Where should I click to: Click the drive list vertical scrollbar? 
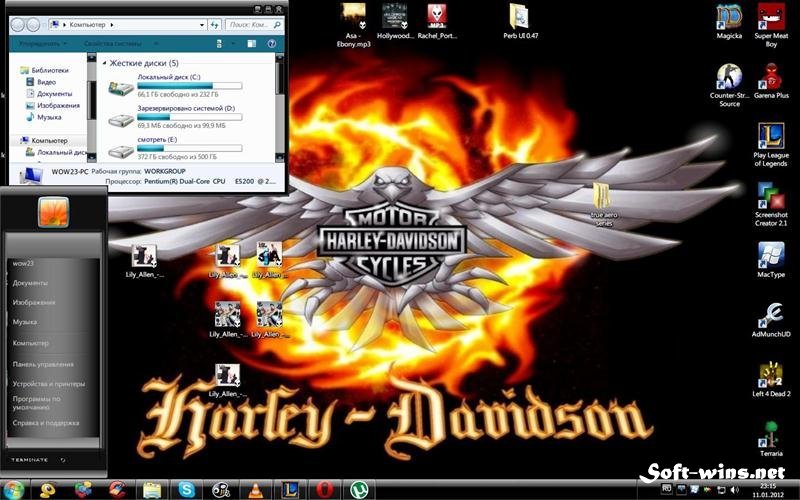coord(280,108)
